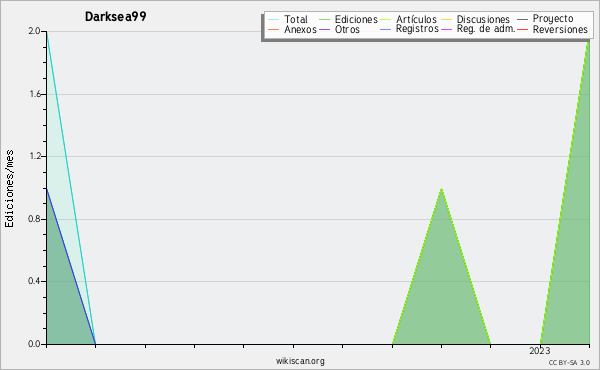This screenshot has width=600, height=370.
Task: Click the Ediciones/mes axis label
Action: (x=9, y=189)
